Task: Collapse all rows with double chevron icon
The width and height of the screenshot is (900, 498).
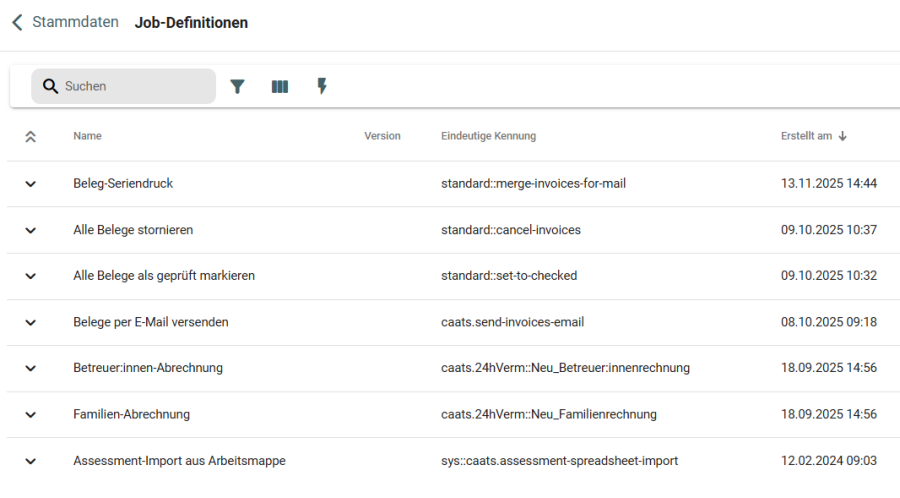Action: tap(30, 137)
